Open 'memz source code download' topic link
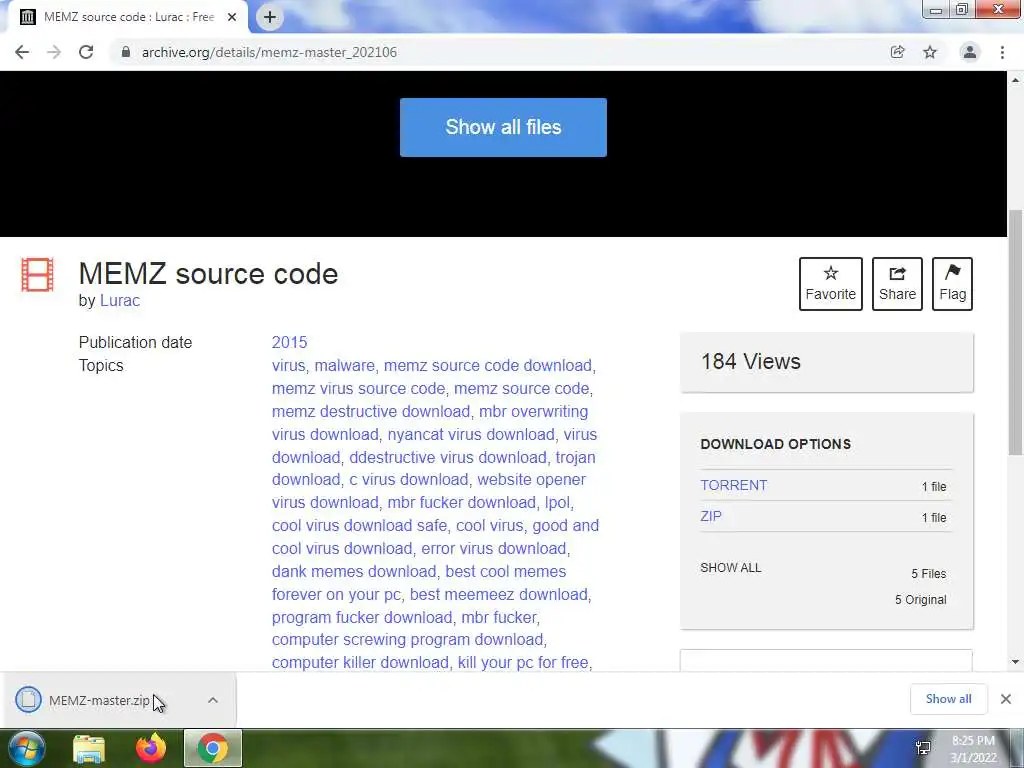 (488, 365)
